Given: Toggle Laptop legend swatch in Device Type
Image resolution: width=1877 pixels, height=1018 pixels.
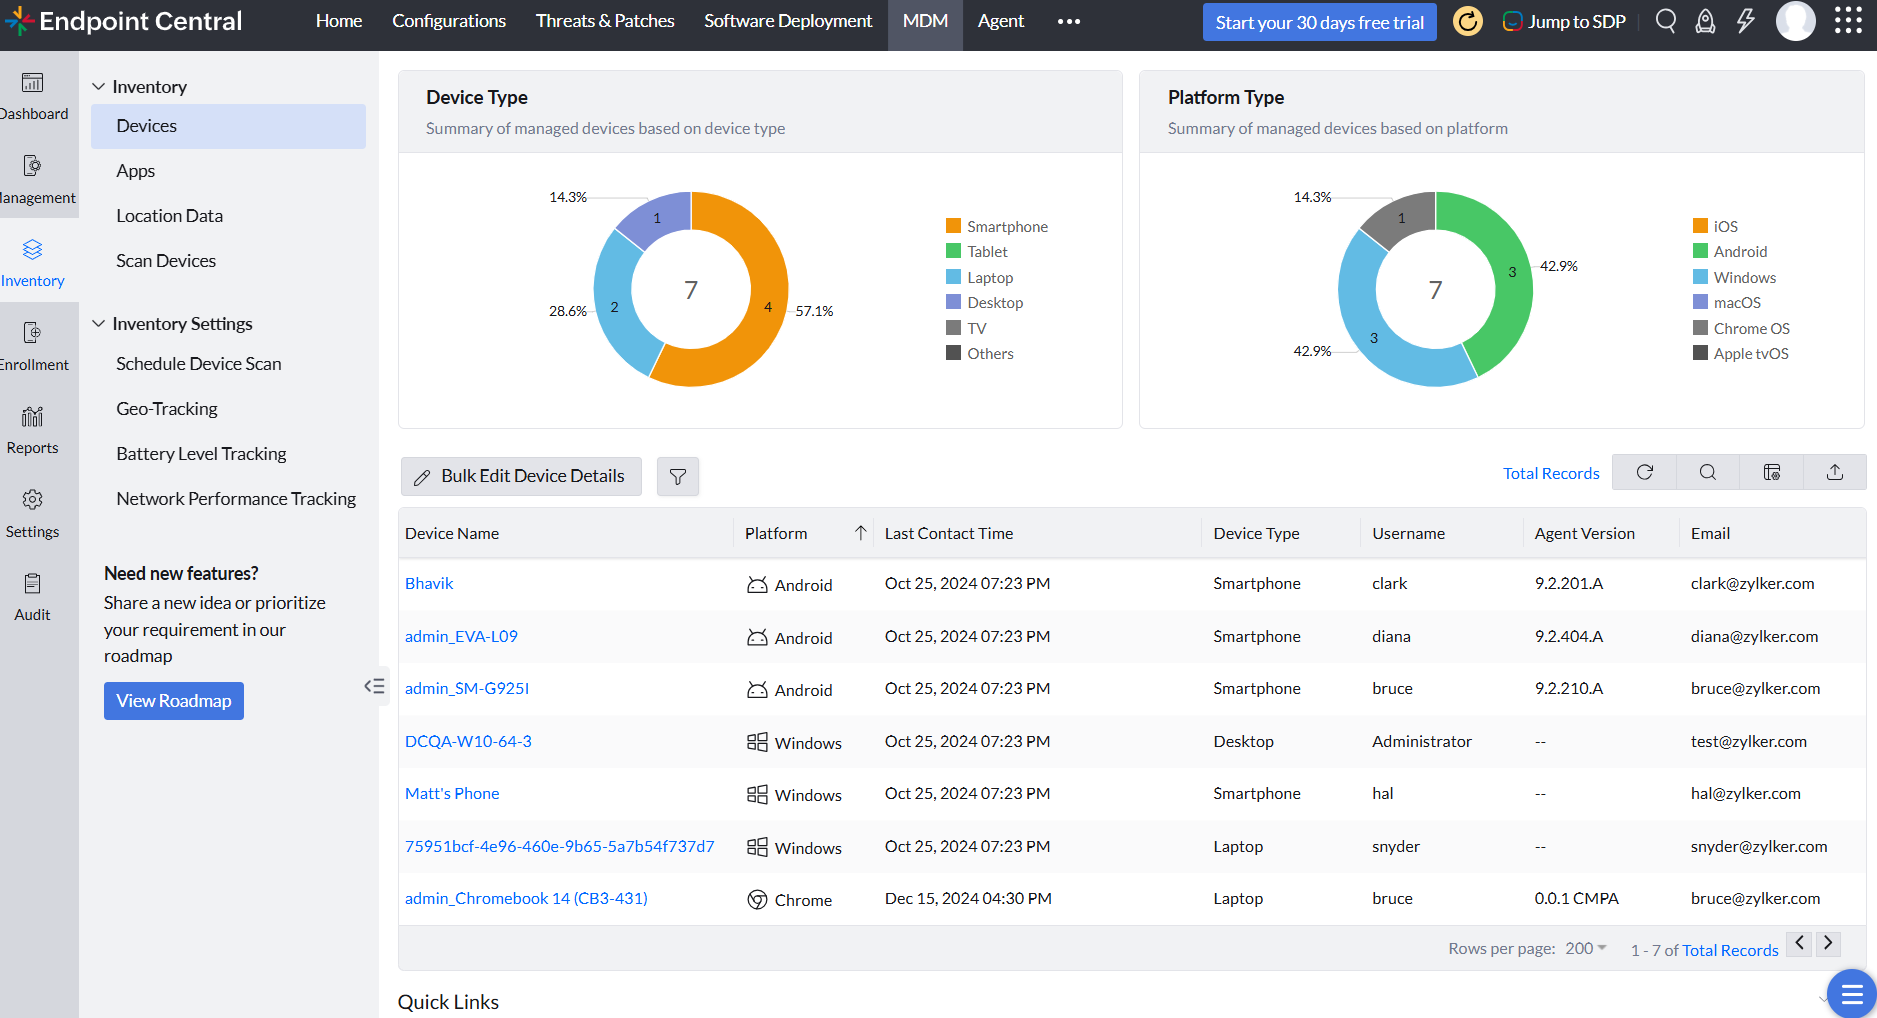Looking at the screenshot, I should 953,277.
